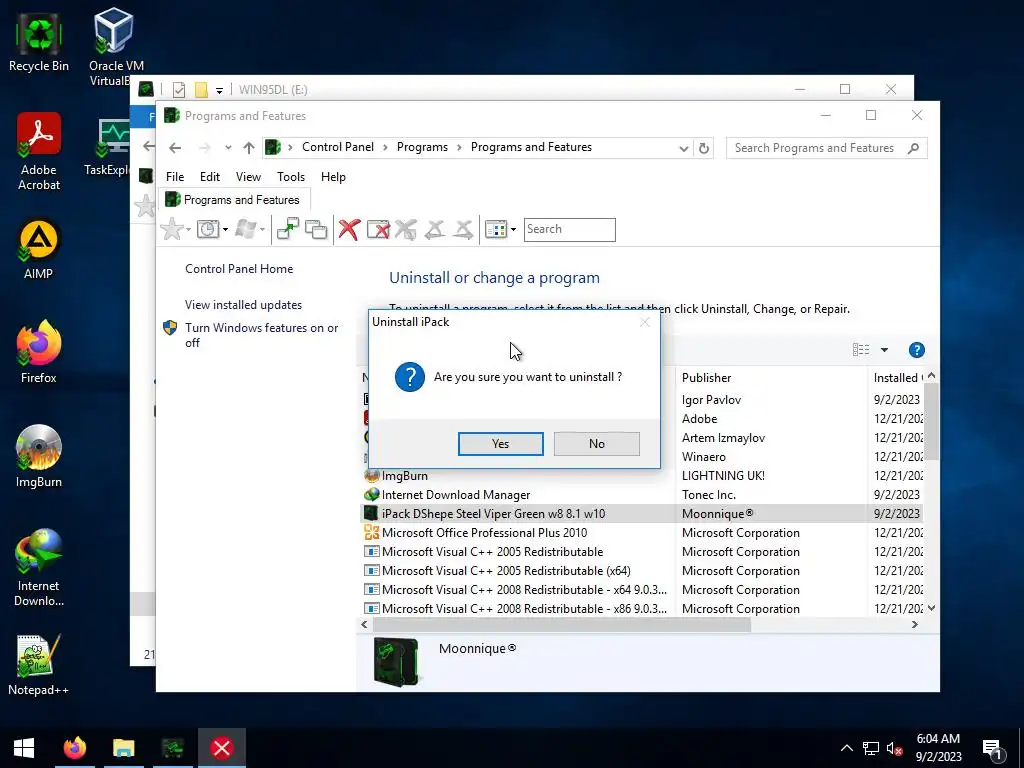Click the horizontal scrollbar right arrow
Image resolution: width=1024 pixels, height=768 pixels.
[914, 624]
